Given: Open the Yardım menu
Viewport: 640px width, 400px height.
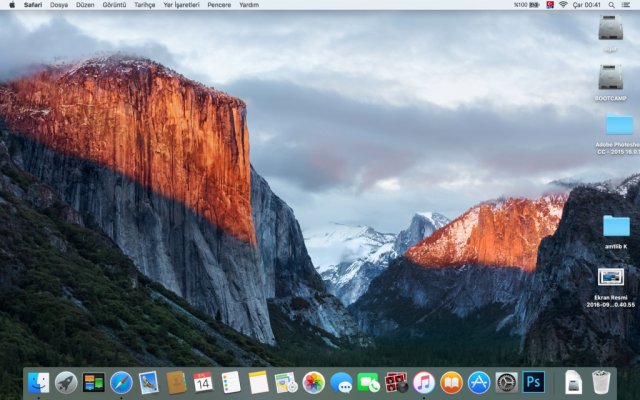Looking at the screenshot, I should pyautogui.click(x=249, y=5).
